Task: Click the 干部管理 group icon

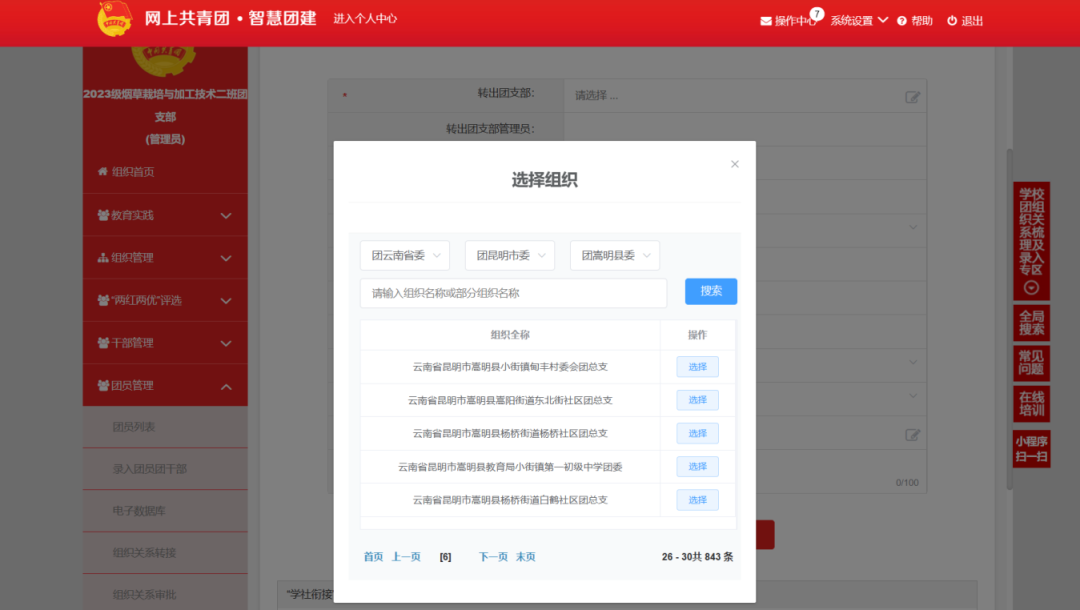Action: click(x=103, y=343)
